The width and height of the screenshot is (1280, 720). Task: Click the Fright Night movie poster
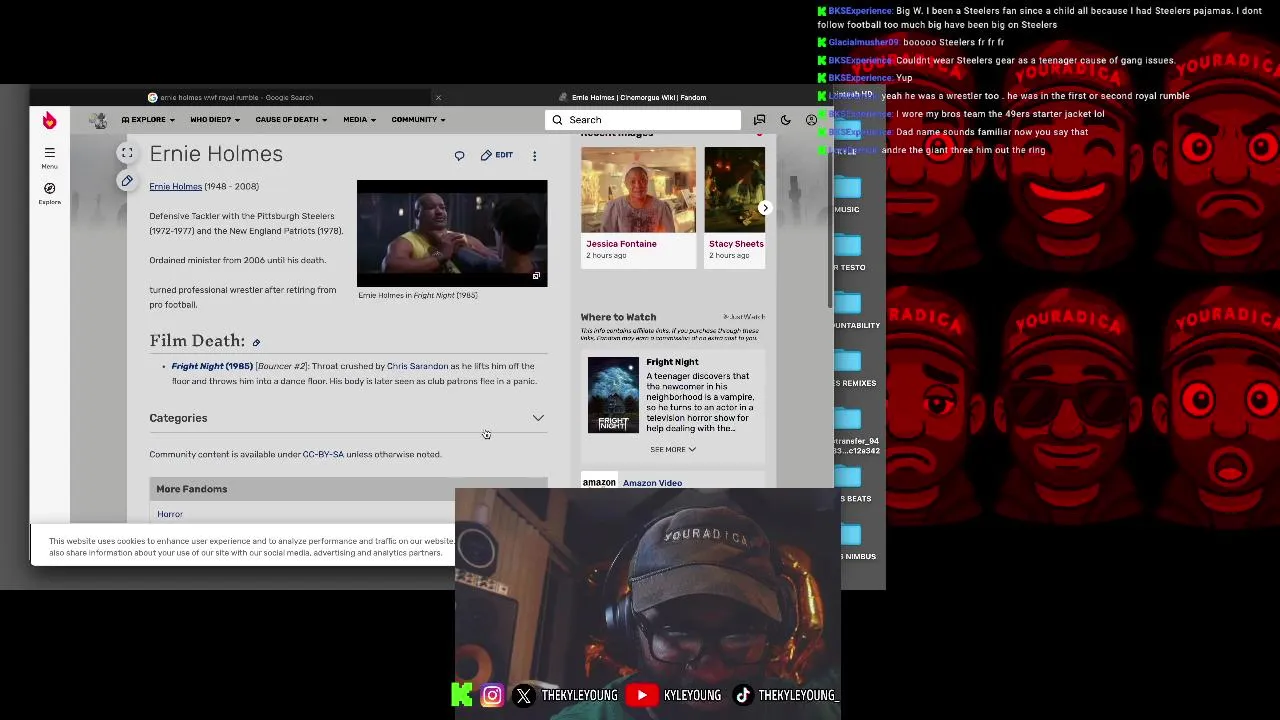click(613, 395)
